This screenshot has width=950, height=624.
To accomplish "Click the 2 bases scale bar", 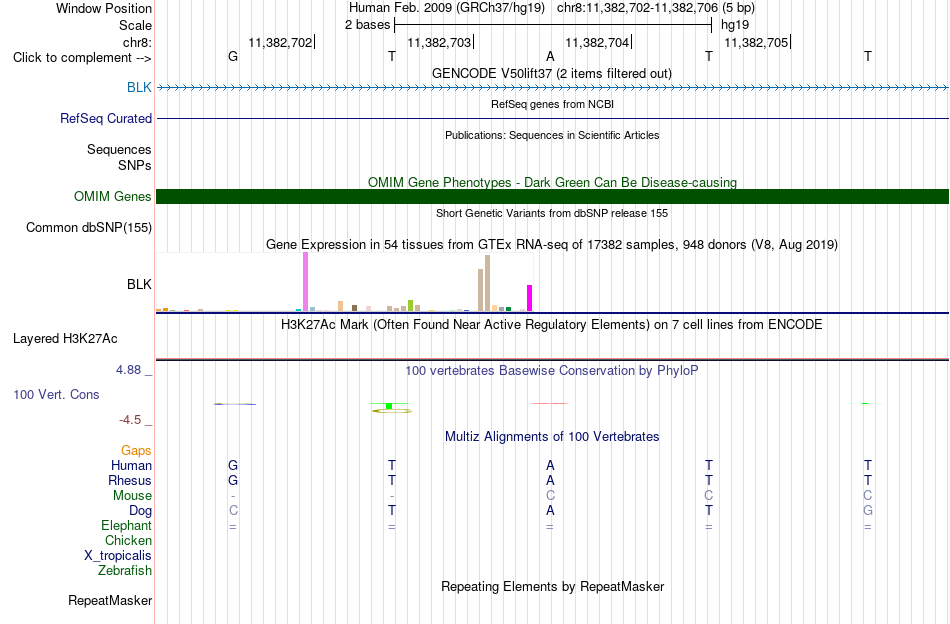I will pos(553,25).
